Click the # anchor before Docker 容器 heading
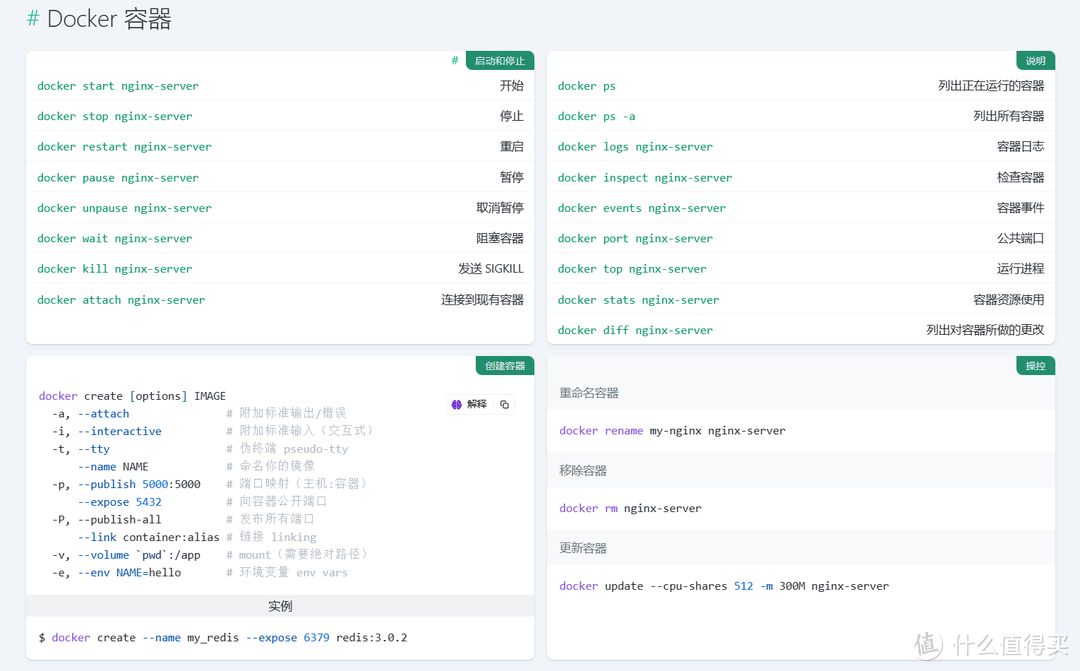The height and width of the screenshot is (671, 1080). 32,19
